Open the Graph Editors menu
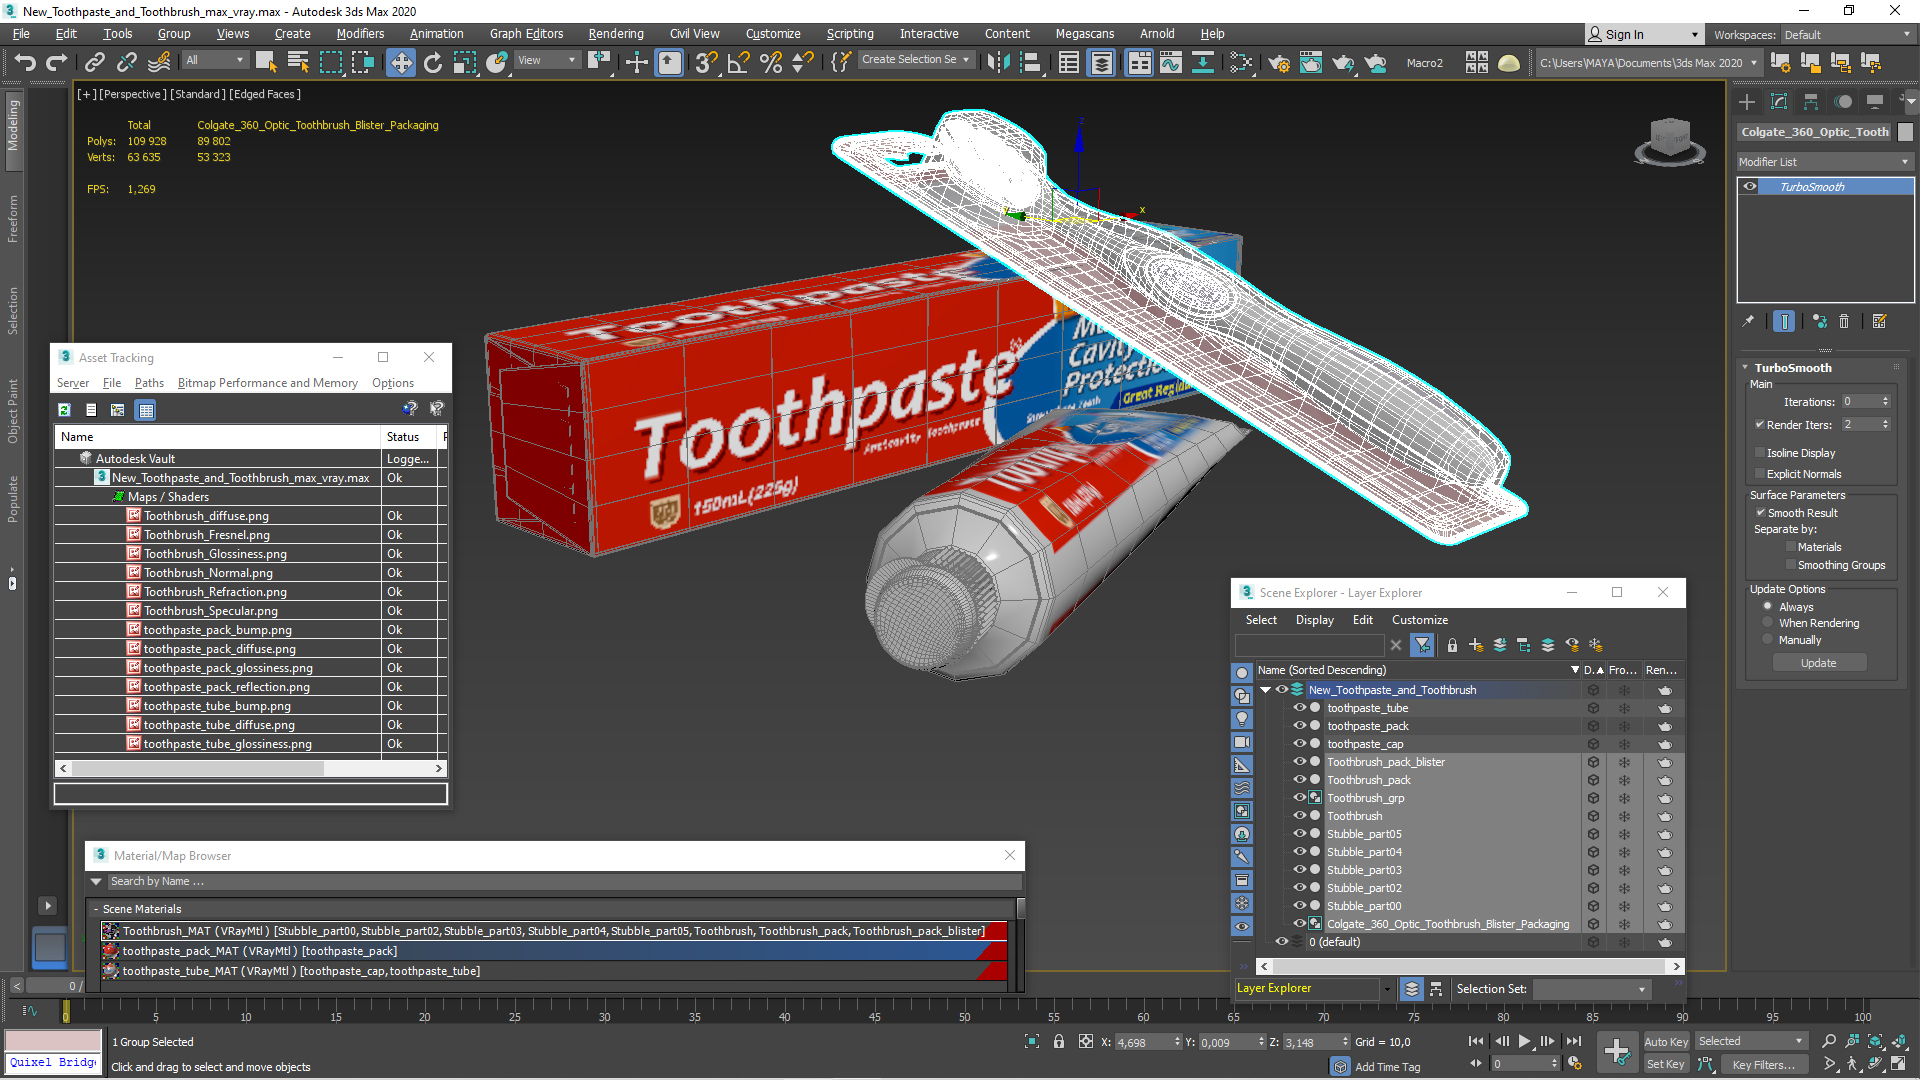The height and width of the screenshot is (1080, 1920). pos(526,34)
